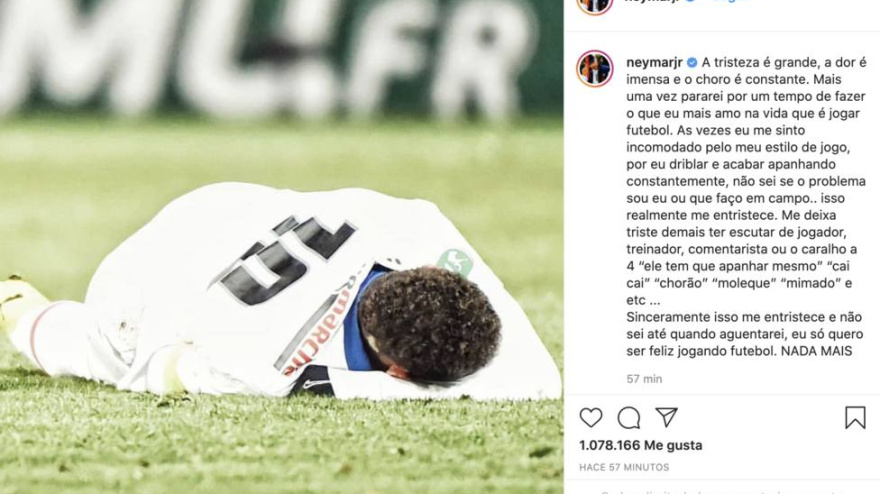Share the post using the paper plane icon
Image resolution: width=880 pixels, height=494 pixels.
pyautogui.click(x=667, y=417)
